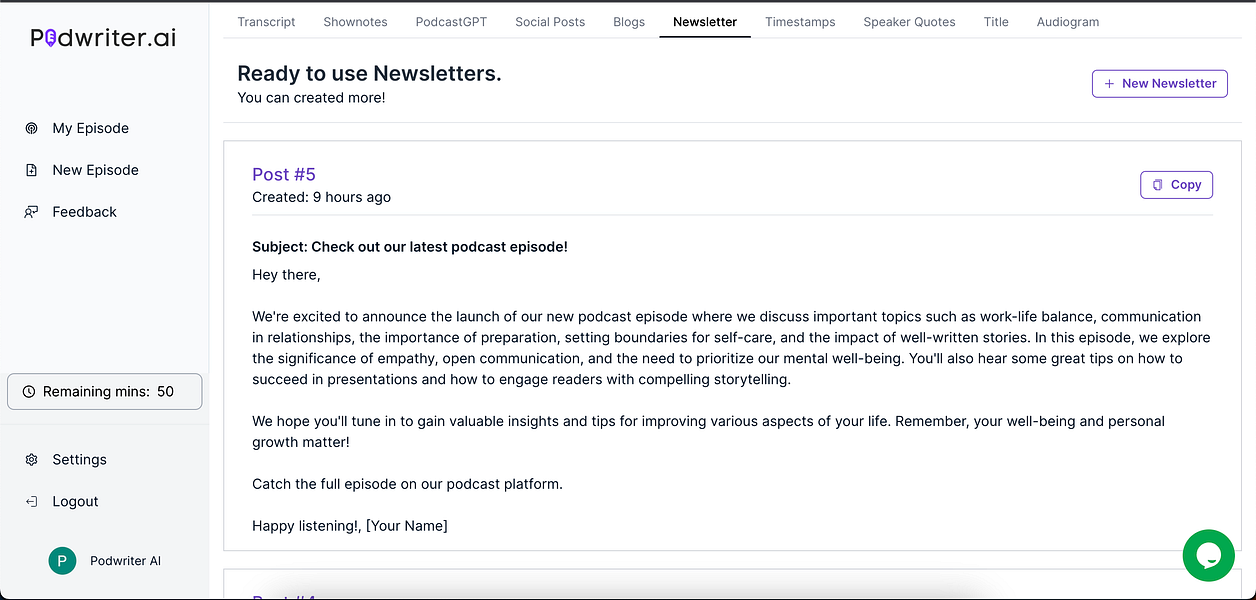Open the Post #5 heading link
1256x600 pixels.
click(284, 174)
